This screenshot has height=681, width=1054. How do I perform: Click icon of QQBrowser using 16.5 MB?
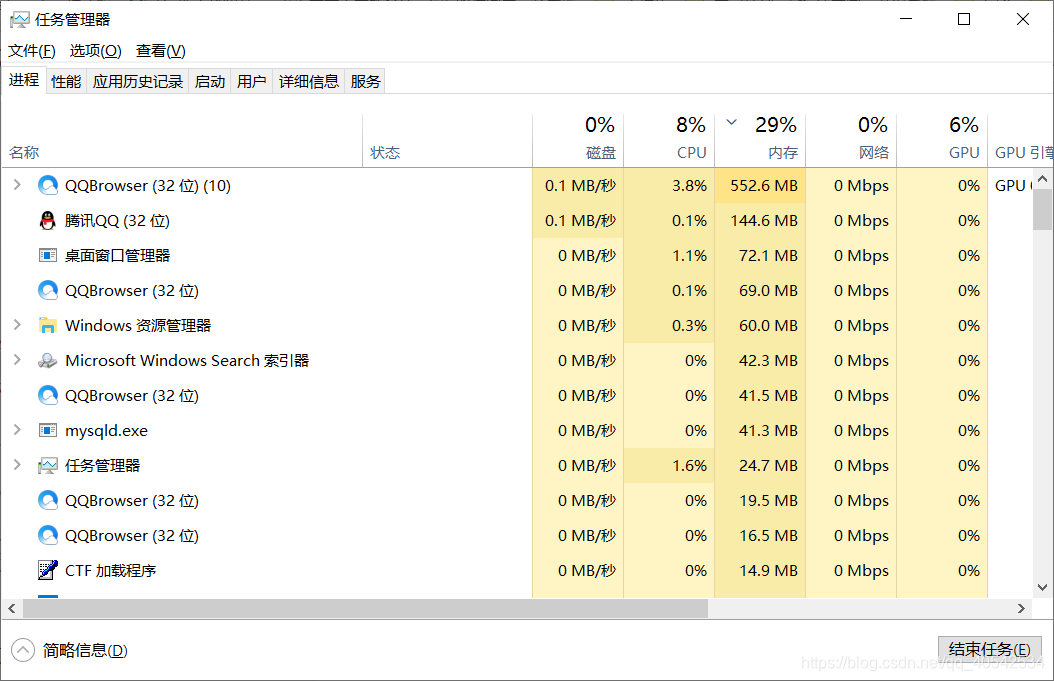tap(48, 535)
